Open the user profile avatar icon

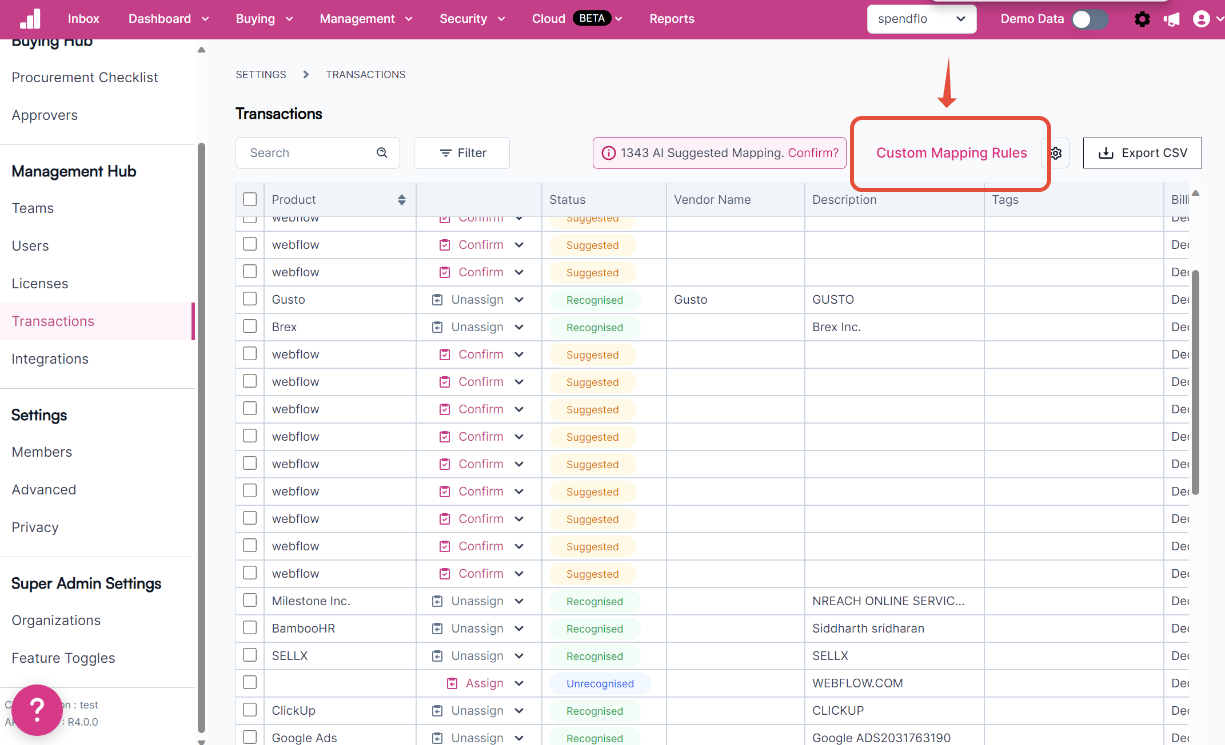click(x=1201, y=19)
